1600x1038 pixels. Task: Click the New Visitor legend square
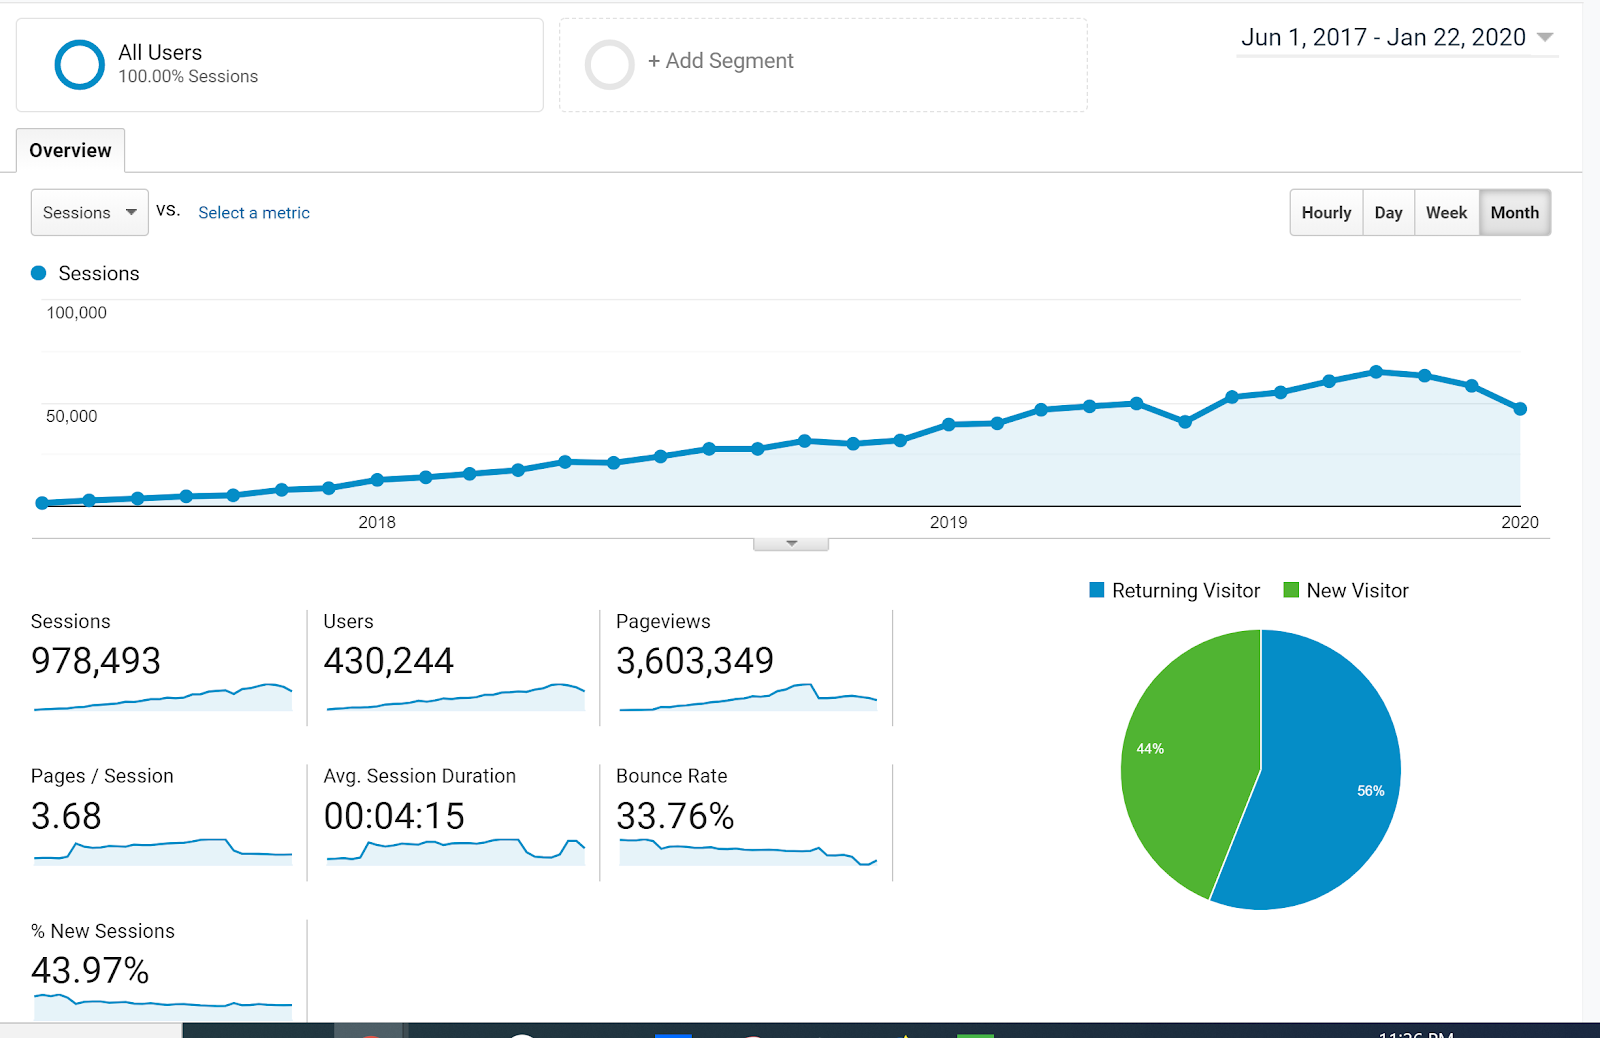pos(1290,590)
